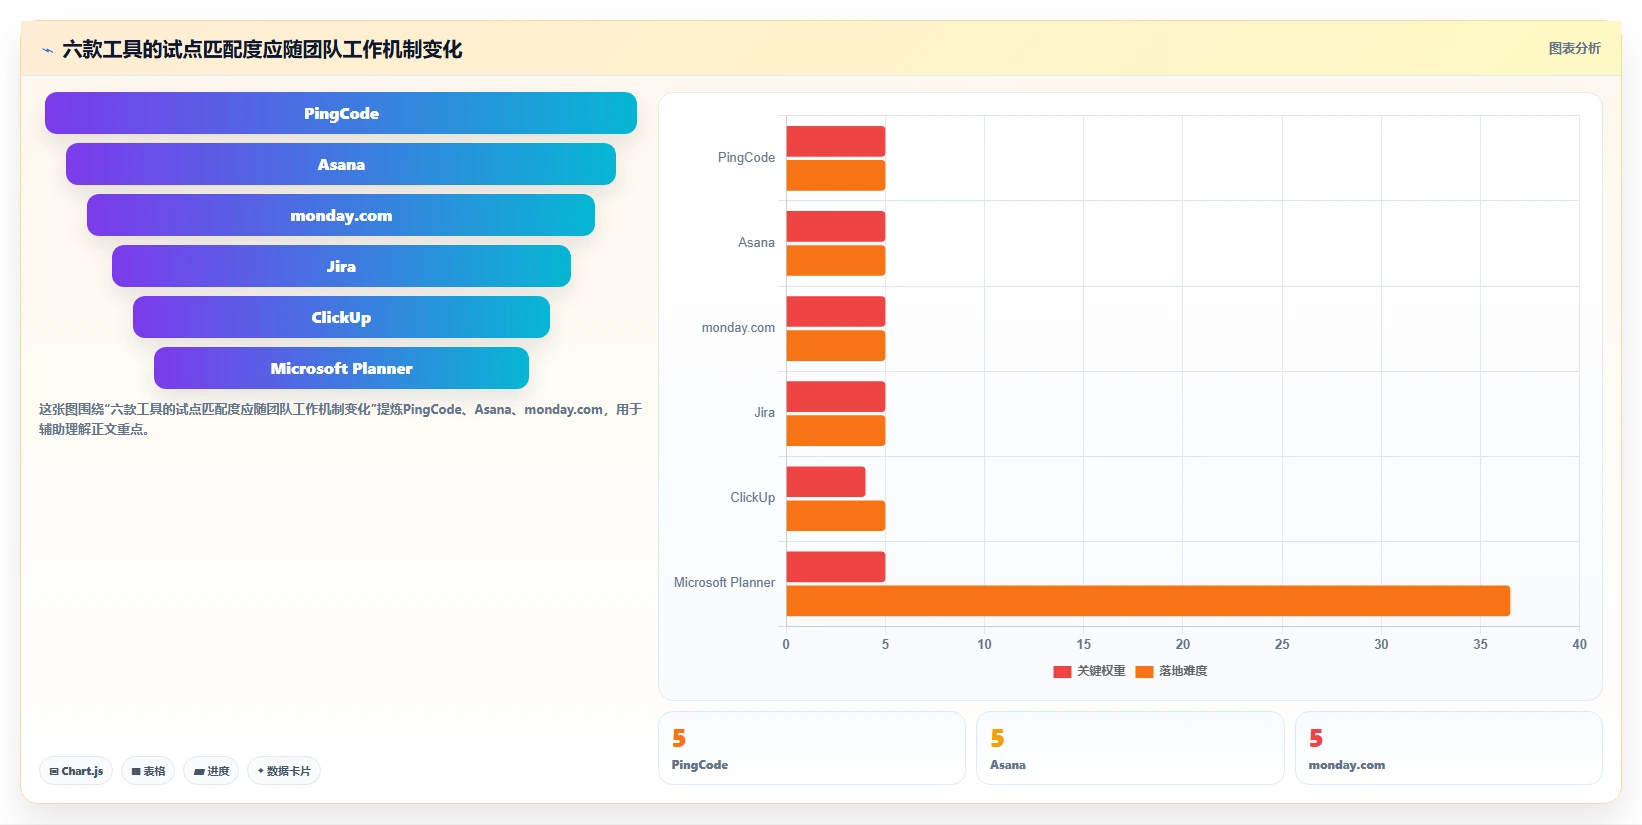Image resolution: width=1642 pixels, height=825 pixels.
Task: Click the 35 tick on the x-axis
Action: [x=1480, y=645]
